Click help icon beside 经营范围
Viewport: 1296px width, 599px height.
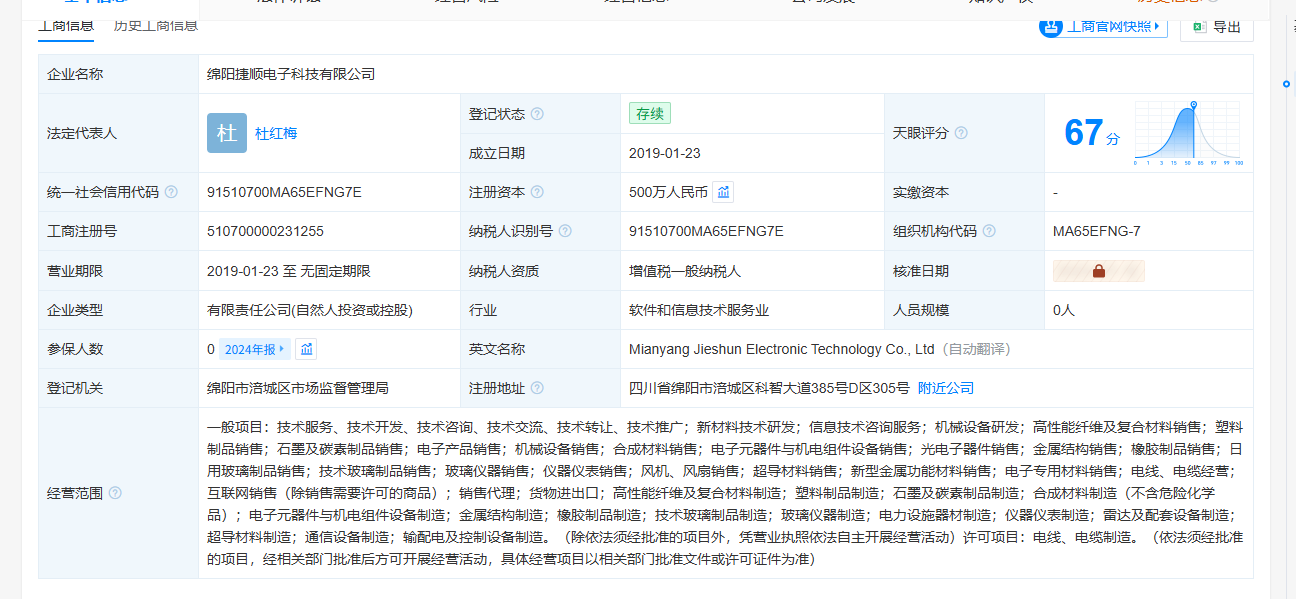[x=115, y=493]
